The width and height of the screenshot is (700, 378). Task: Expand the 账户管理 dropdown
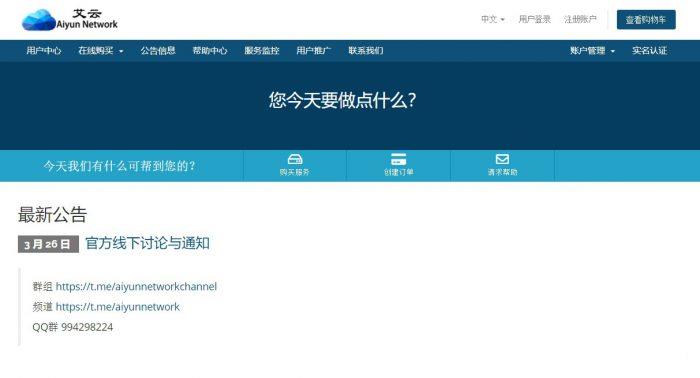pos(592,50)
